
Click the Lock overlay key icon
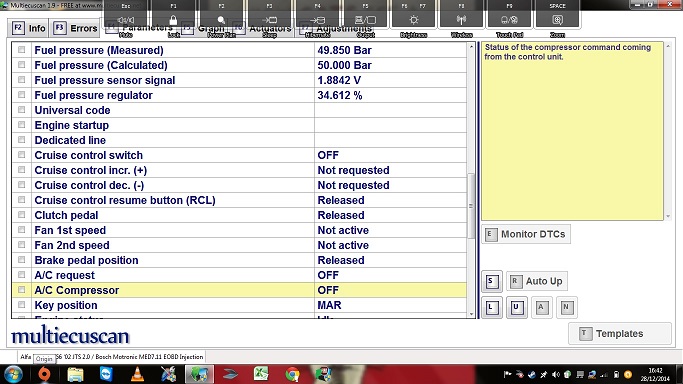click(x=173, y=20)
